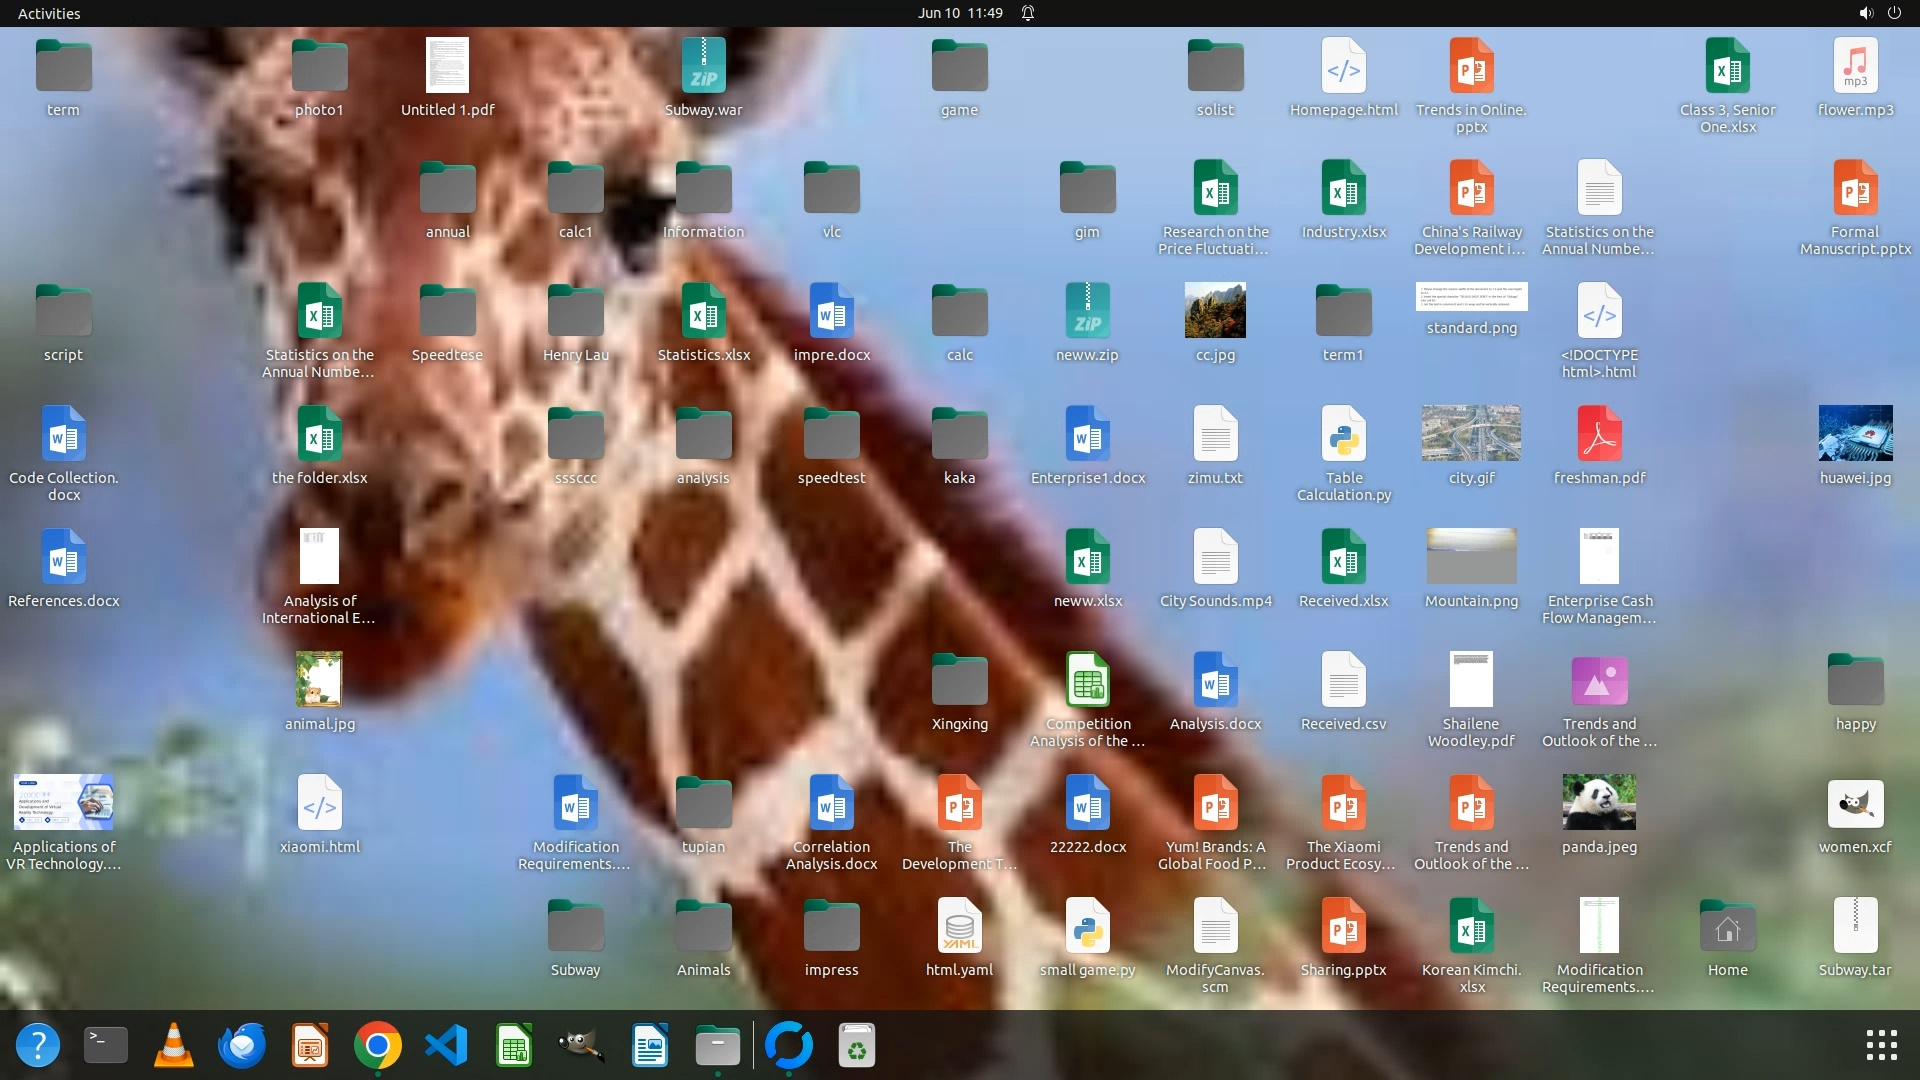Select the flower.mp3 audio file

[1855, 66]
